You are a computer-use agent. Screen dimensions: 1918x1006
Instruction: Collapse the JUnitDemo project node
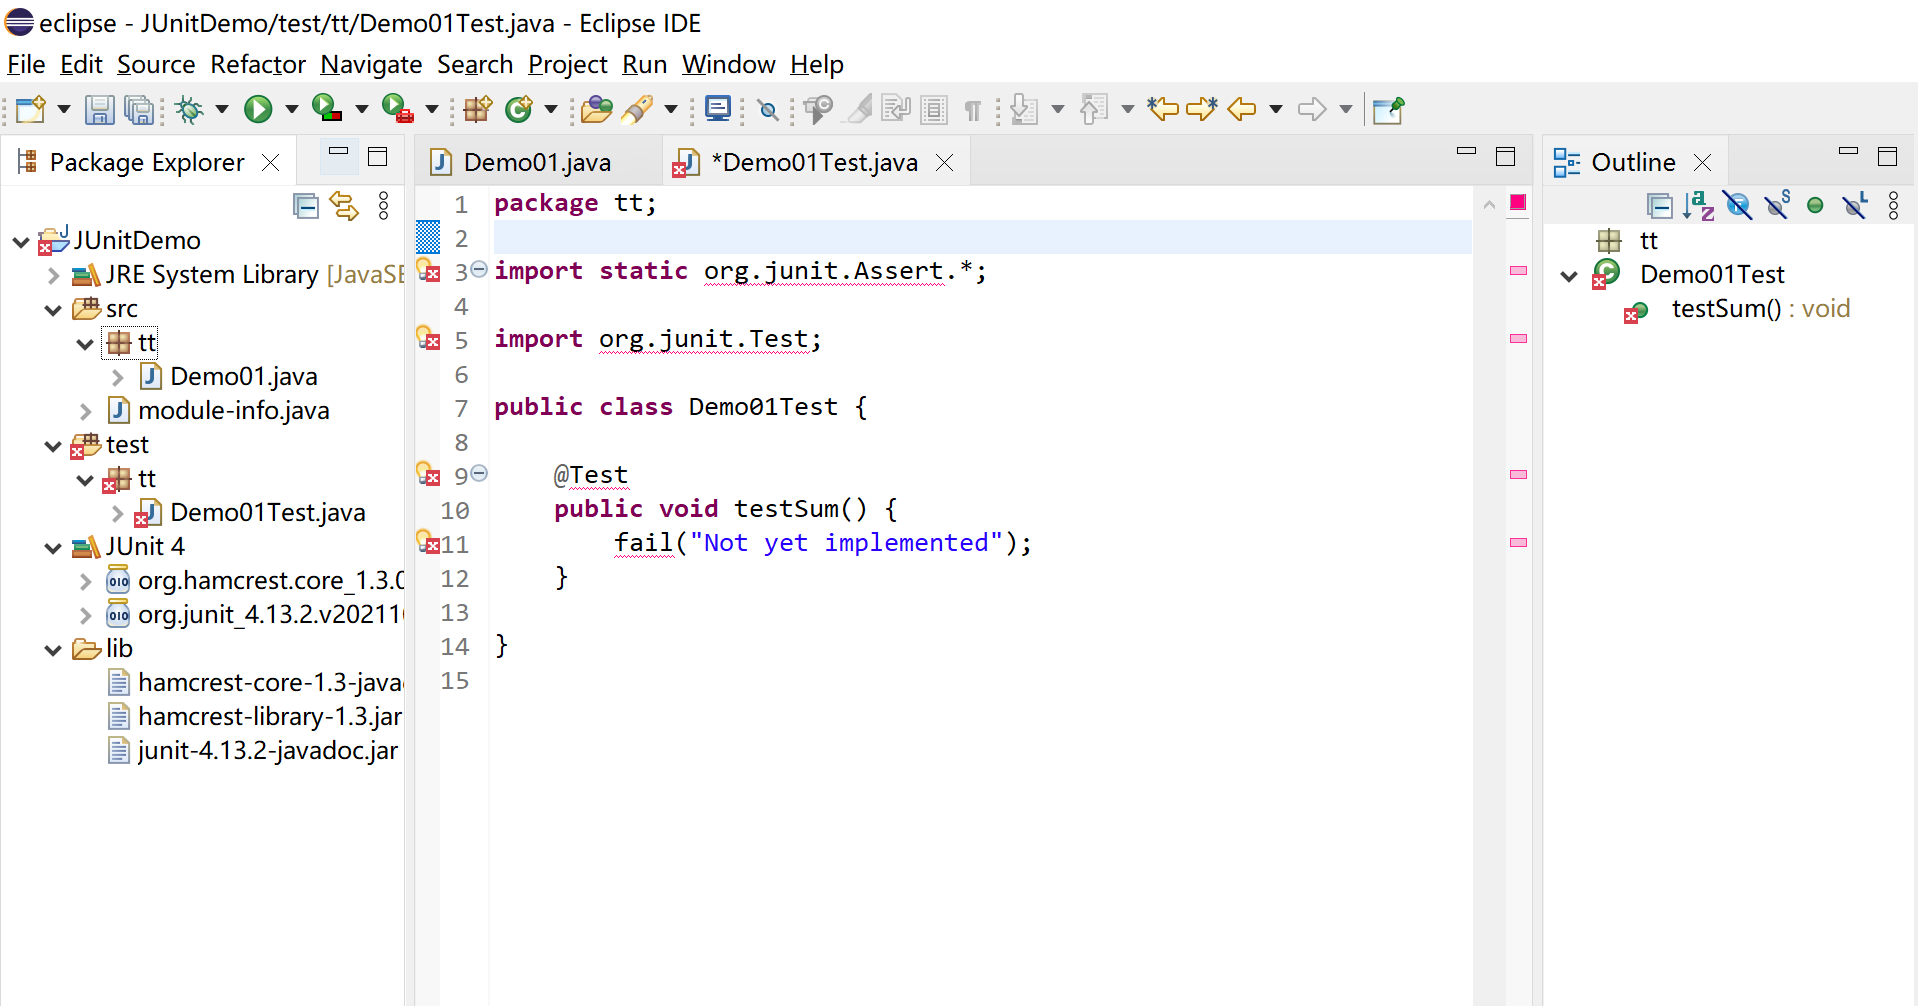click(x=21, y=241)
